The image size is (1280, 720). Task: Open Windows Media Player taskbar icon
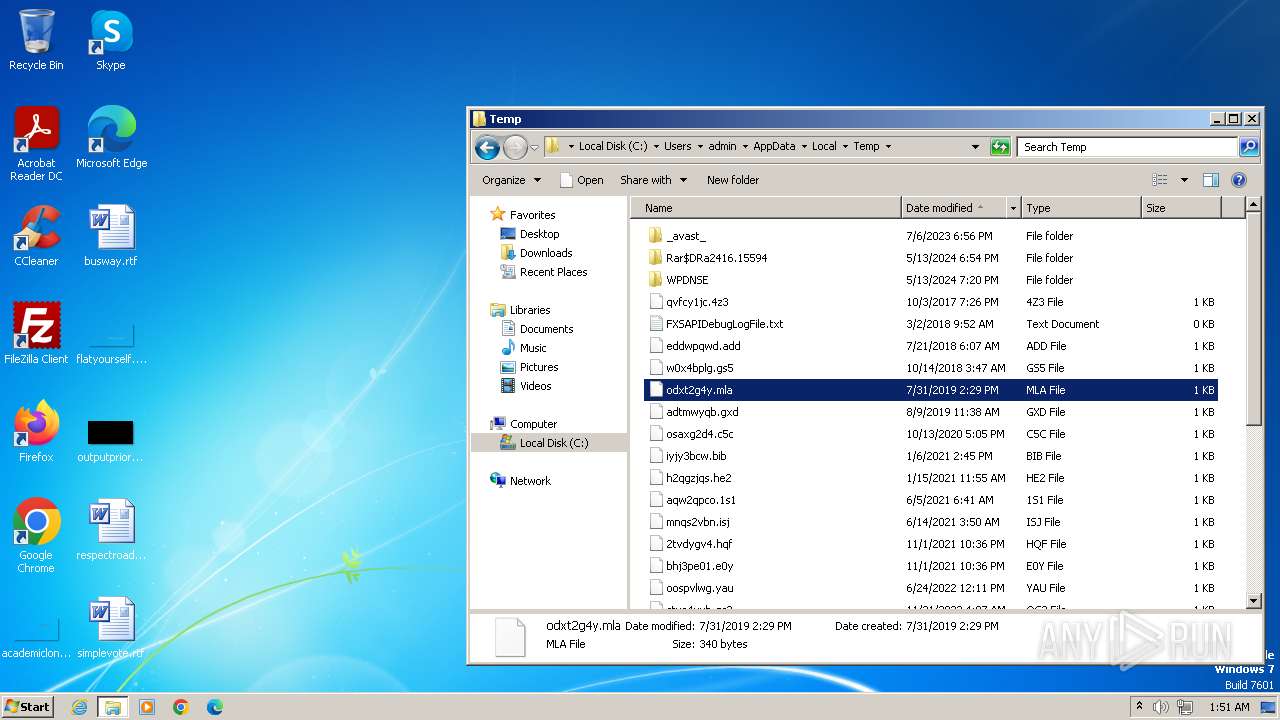point(147,707)
